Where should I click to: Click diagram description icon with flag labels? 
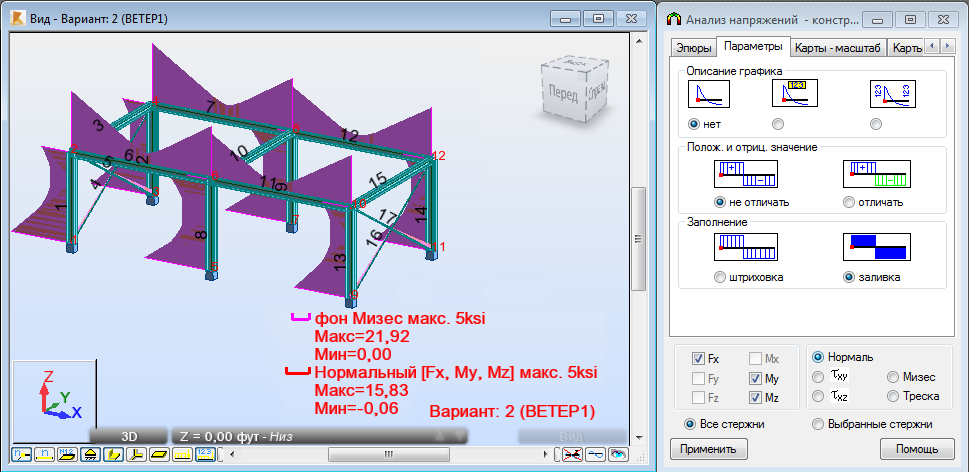pos(795,94)
